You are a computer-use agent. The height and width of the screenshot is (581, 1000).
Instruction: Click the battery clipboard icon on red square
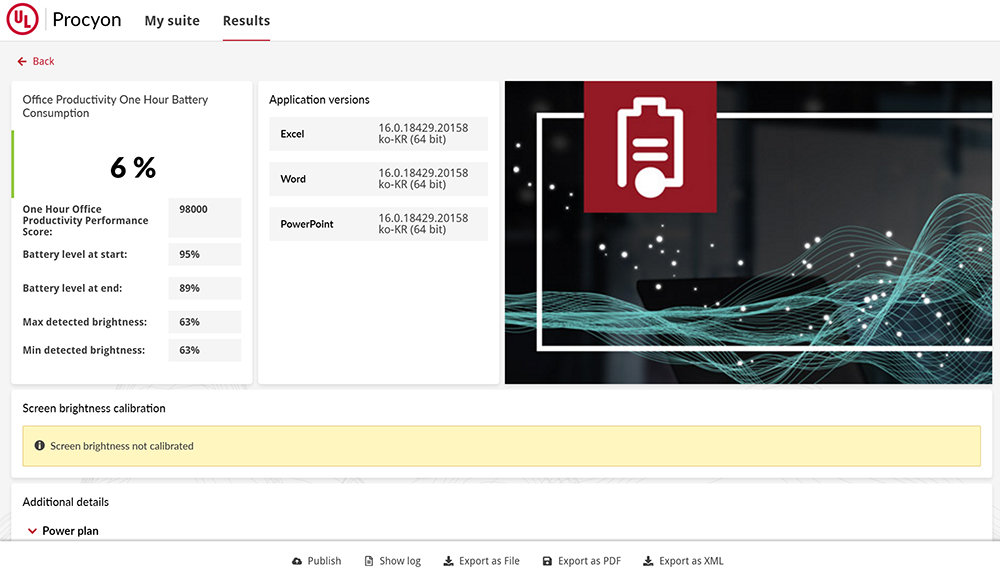click(x=649, y=147)
